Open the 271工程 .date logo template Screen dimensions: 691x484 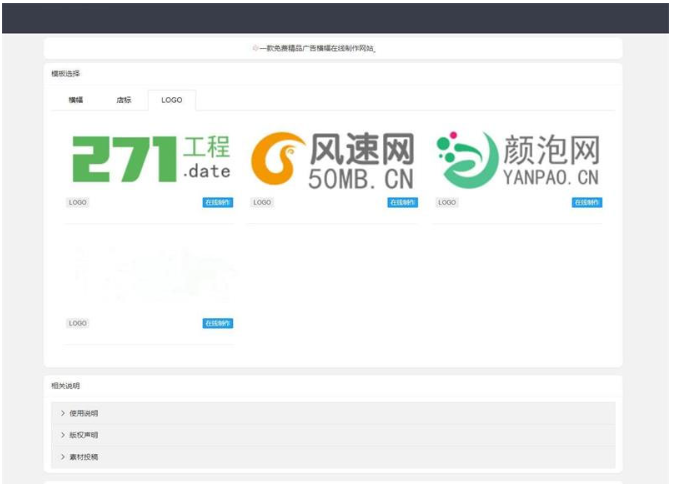coord(151,159)
